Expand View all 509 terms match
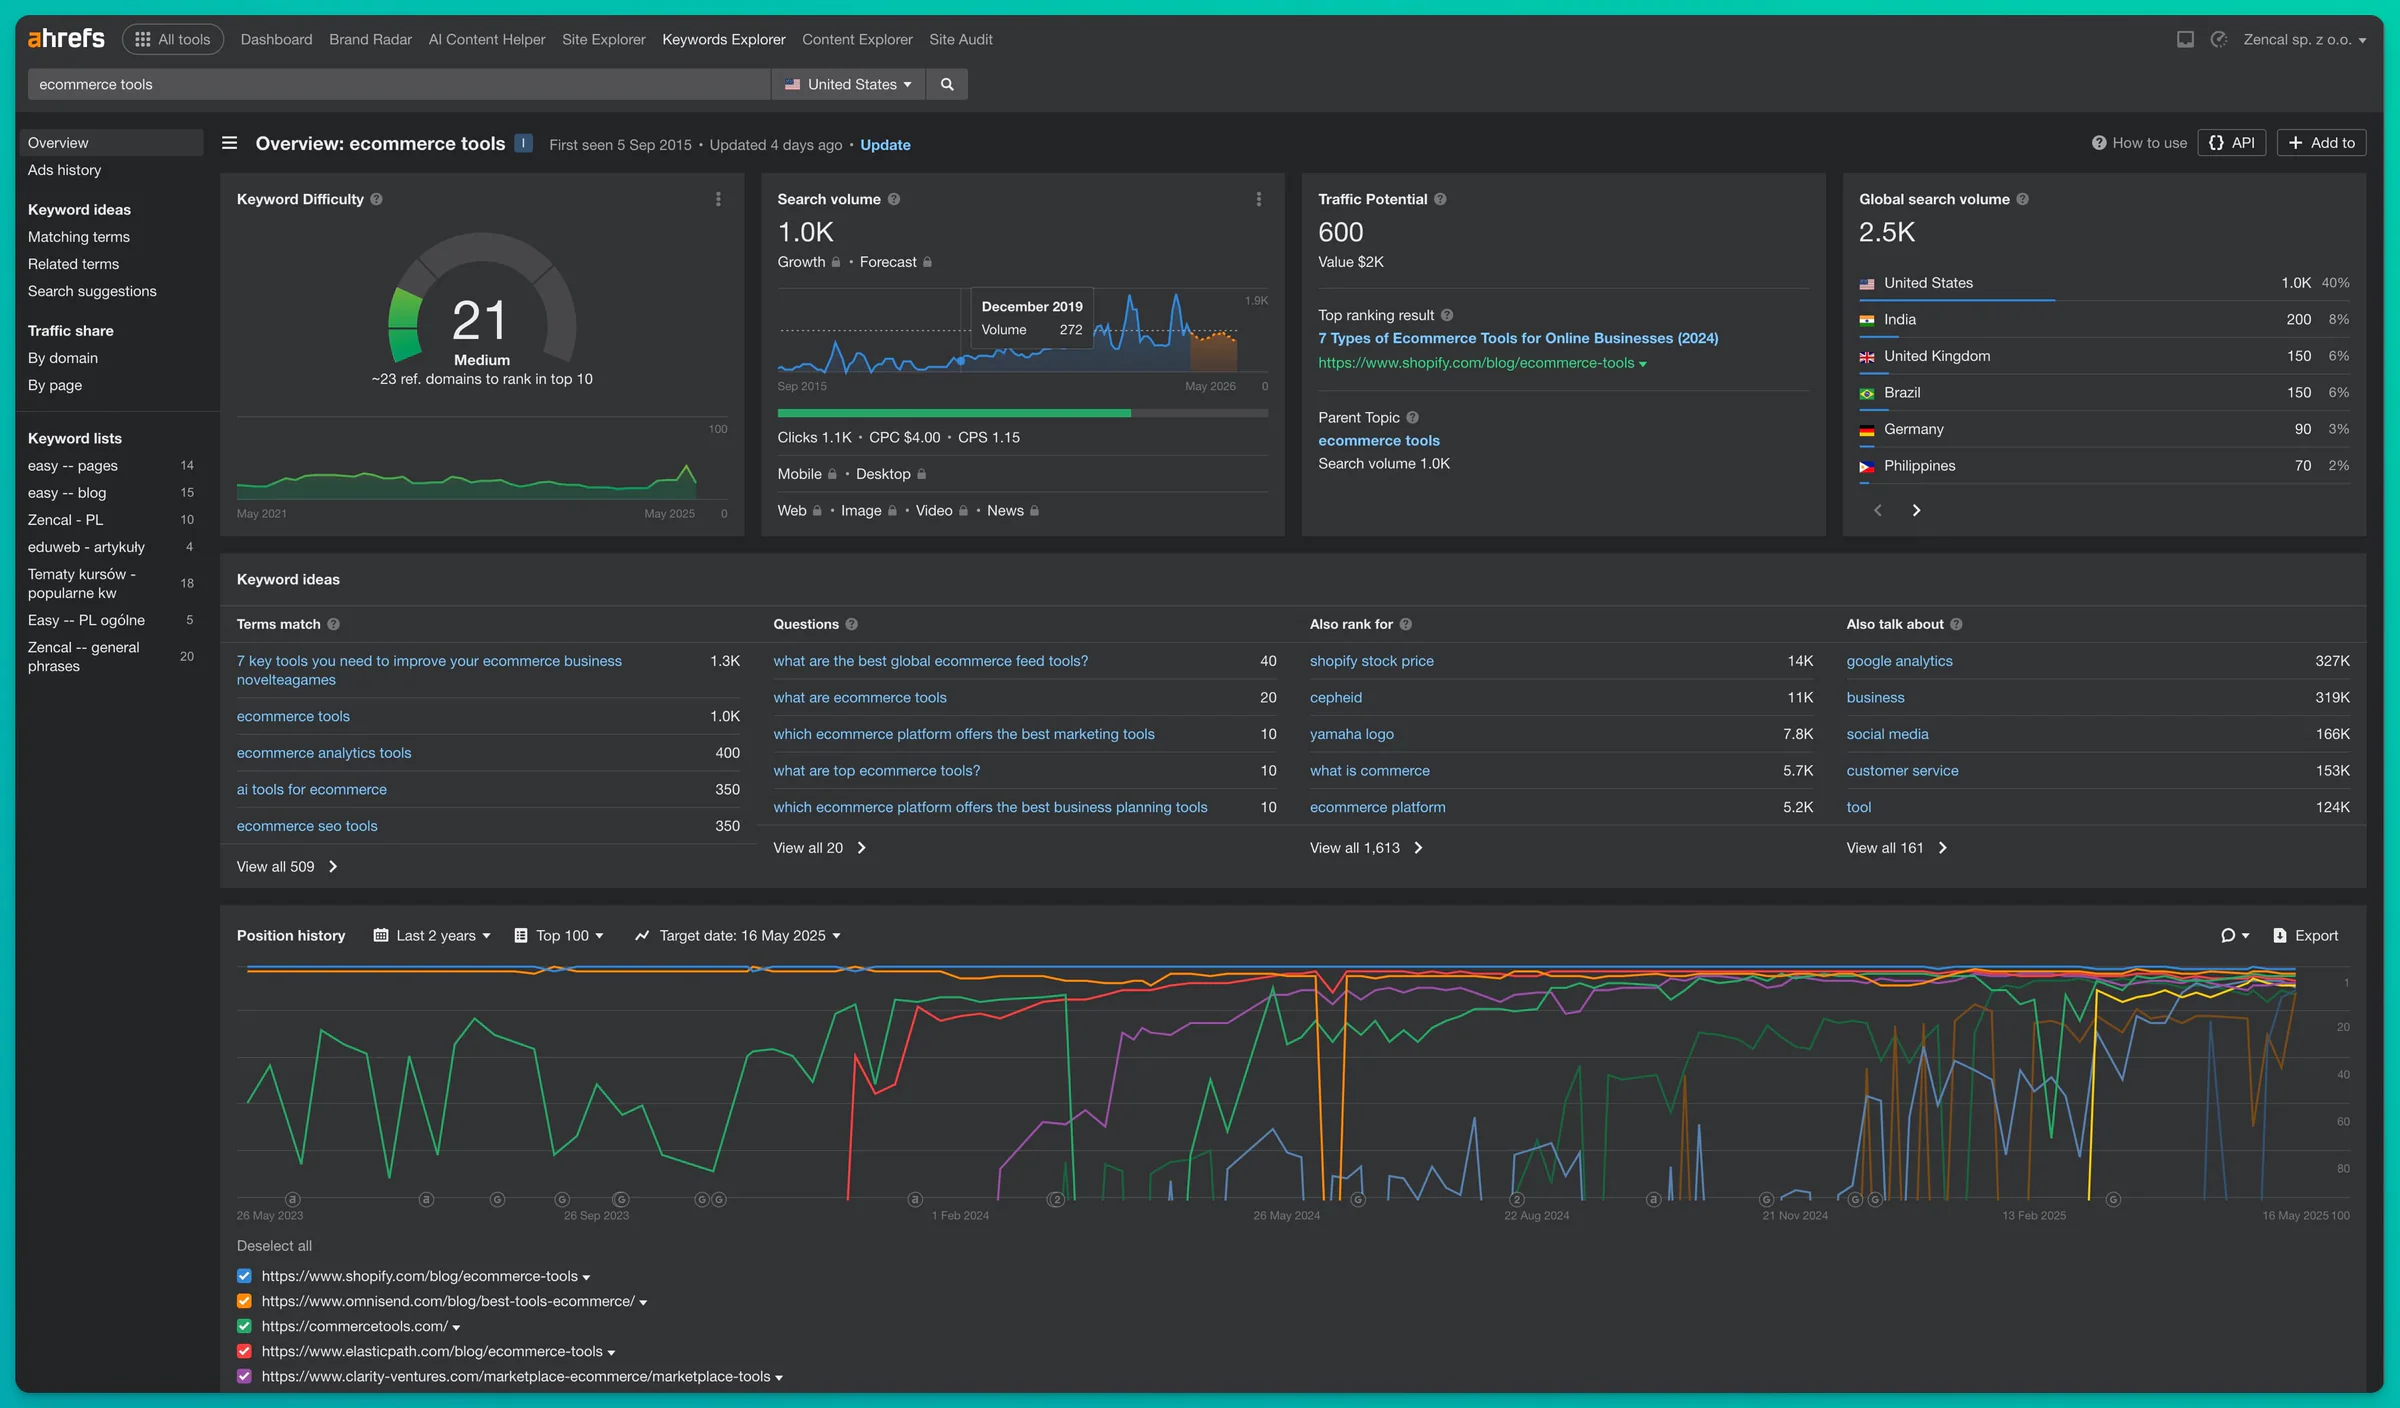 (287, 867)
